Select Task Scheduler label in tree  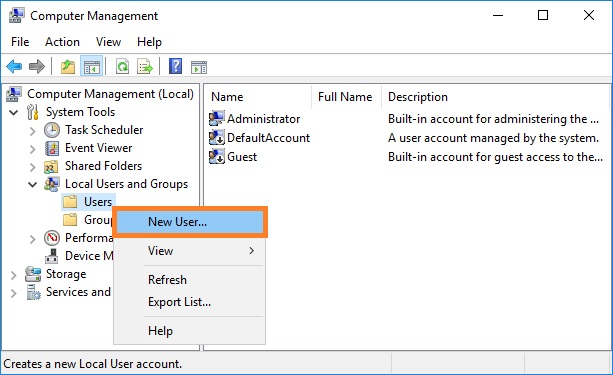(x=104, y=130)
